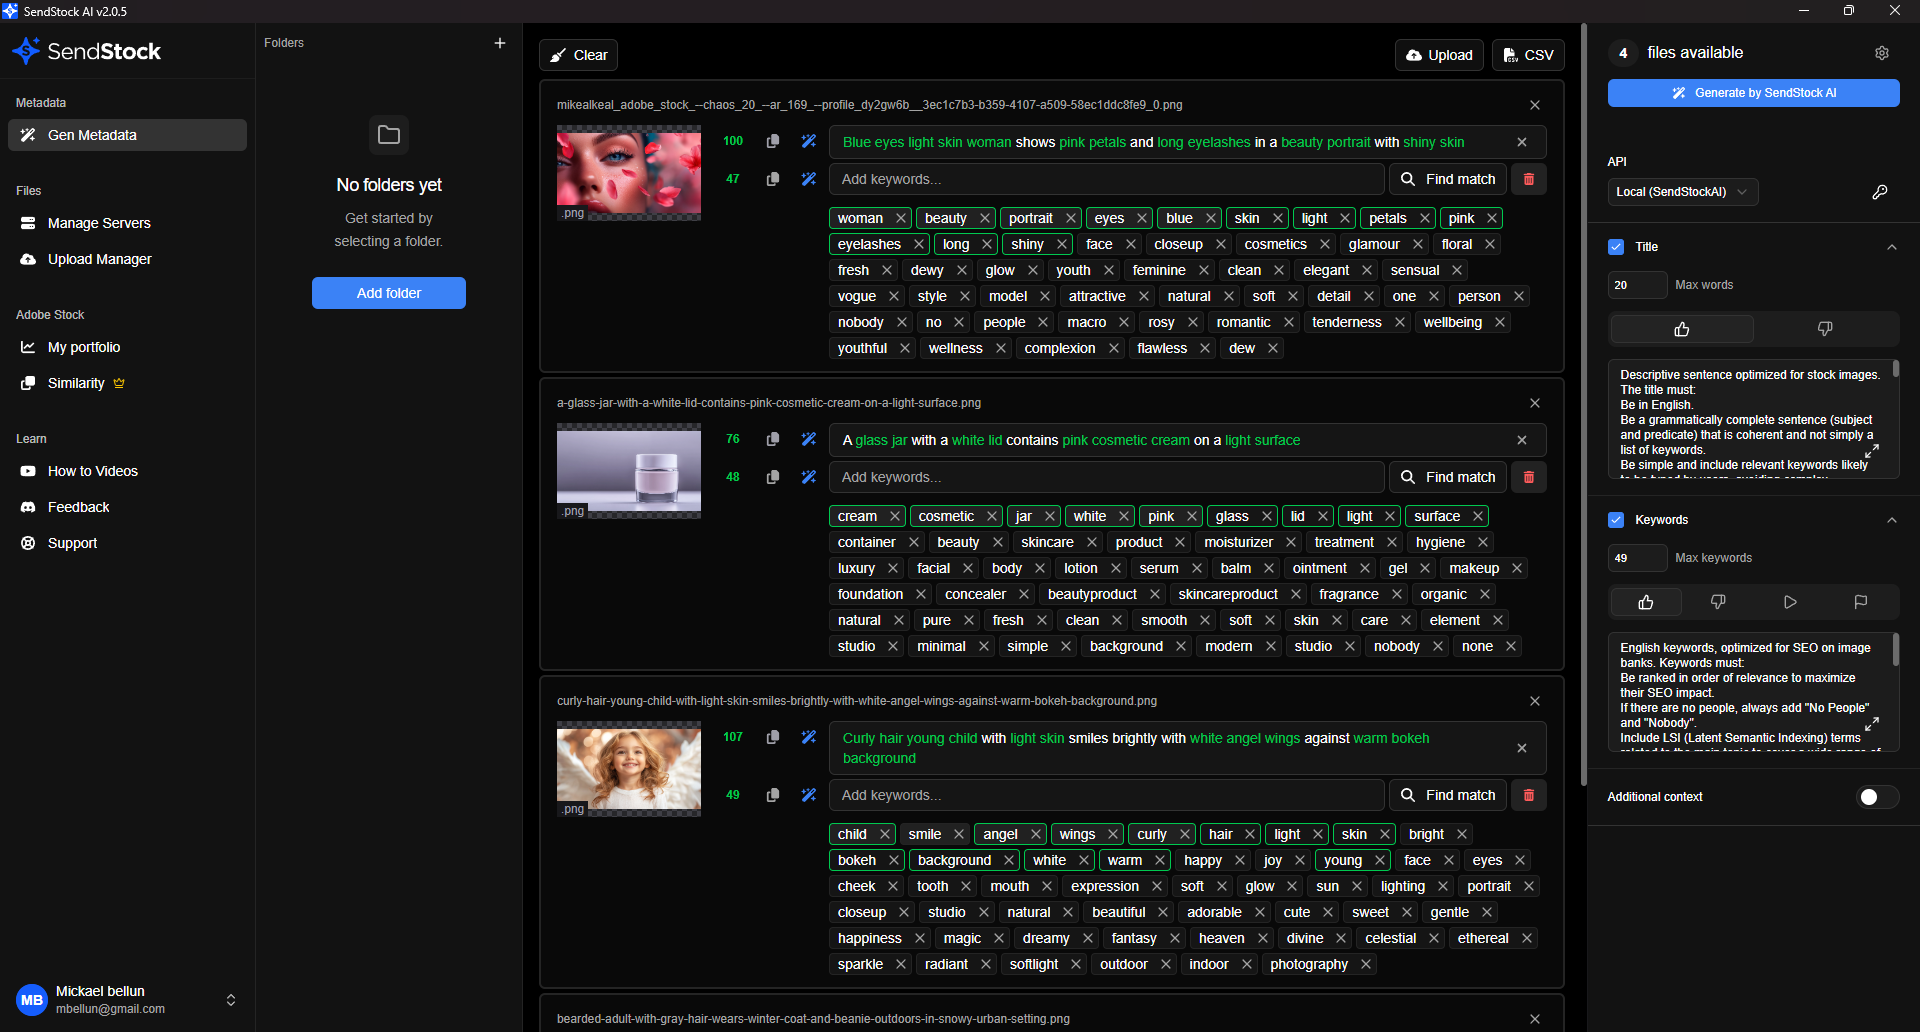Click the settings gear icon beside files available
Viewport: 1920px width, 1032px height.
pyautogui.click(x=1881, y=53)
